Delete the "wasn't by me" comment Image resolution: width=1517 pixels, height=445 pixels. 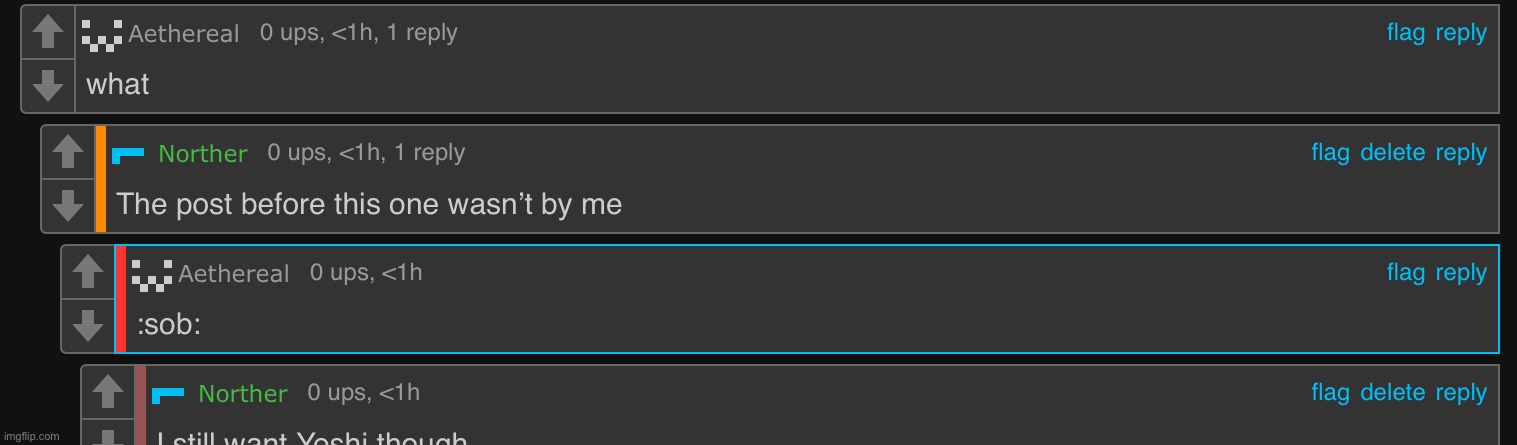point(1392,153)
